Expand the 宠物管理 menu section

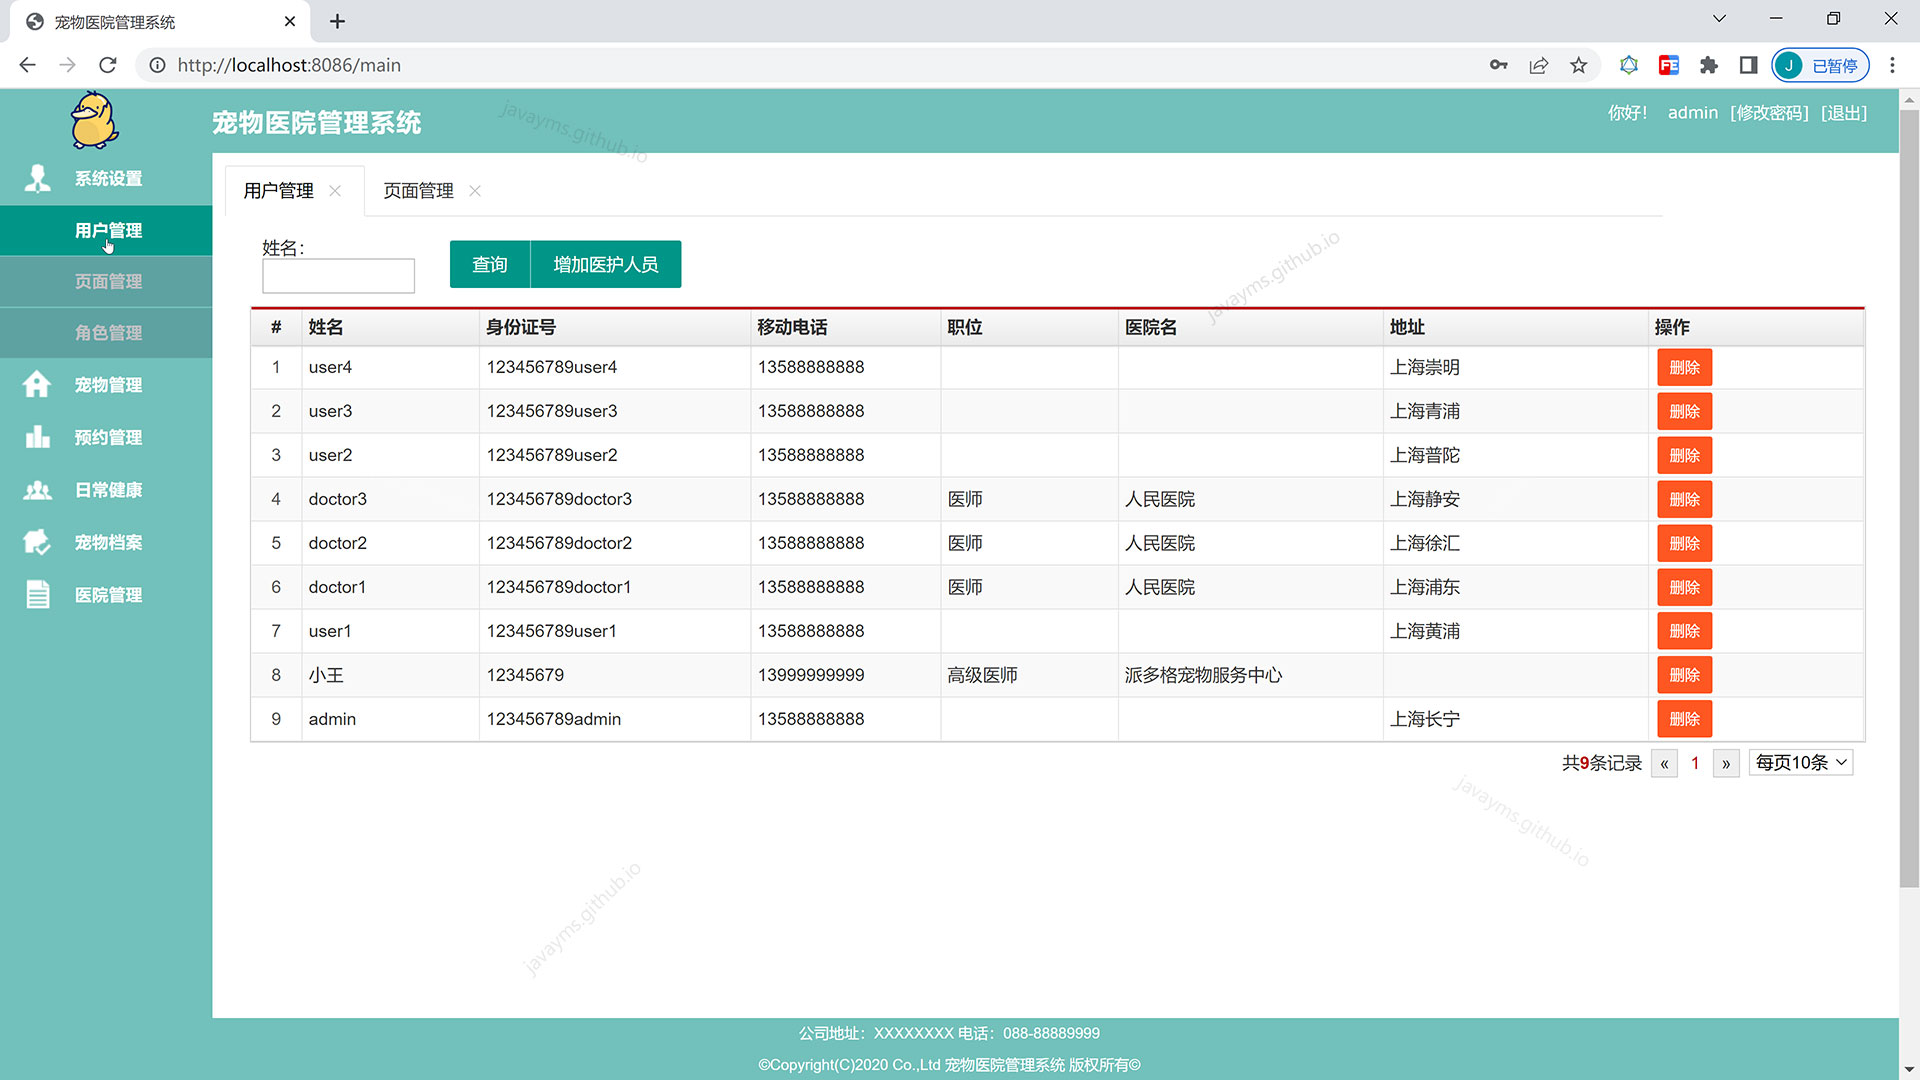[106, 385]
